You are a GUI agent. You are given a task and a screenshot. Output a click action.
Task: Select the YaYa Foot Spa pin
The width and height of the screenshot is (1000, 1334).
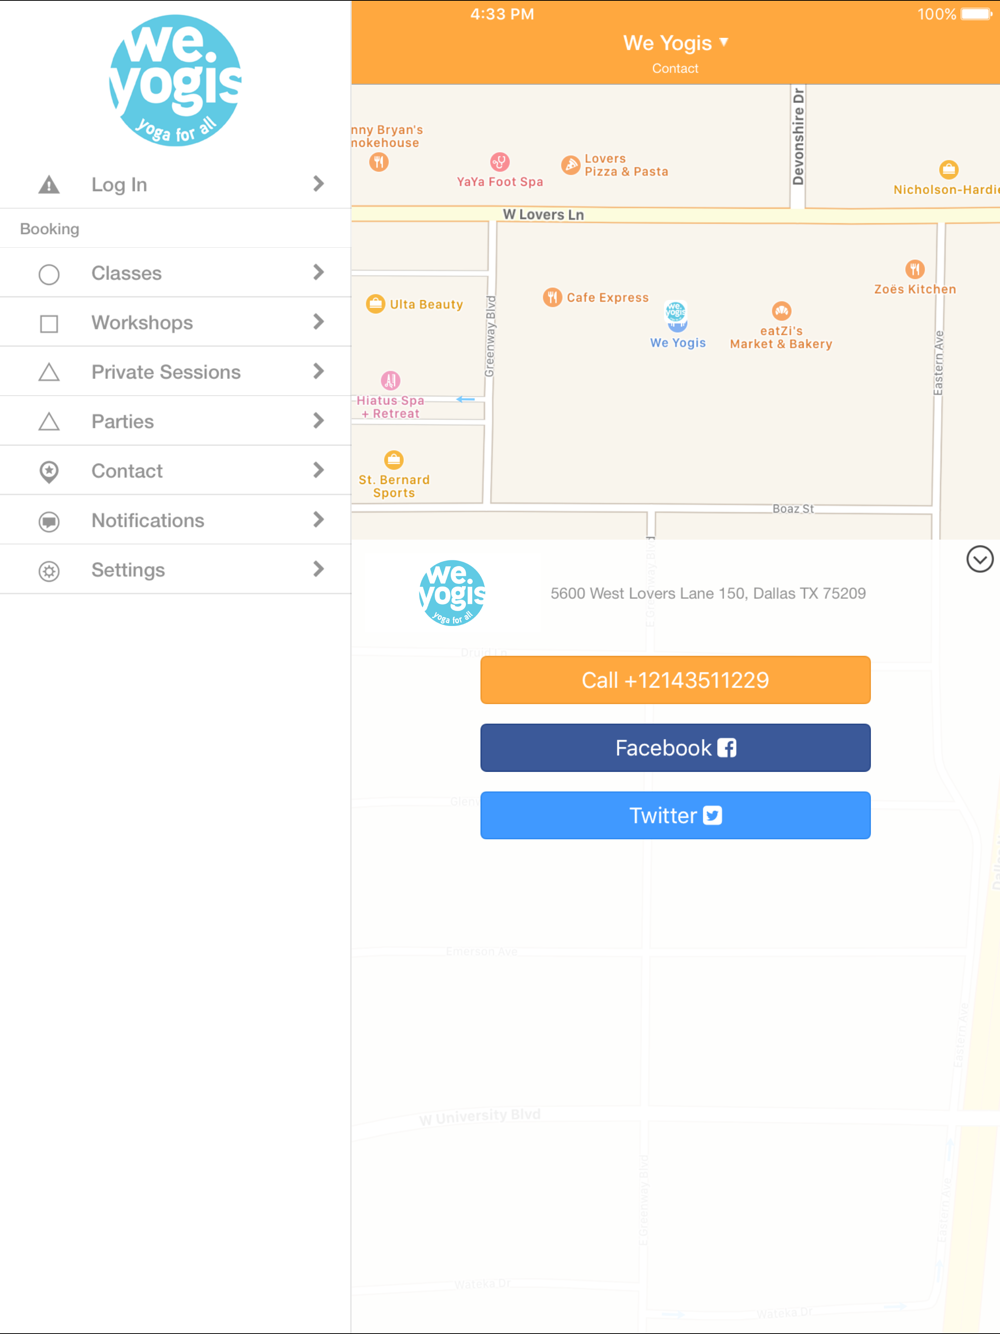(x=500, y=162)
